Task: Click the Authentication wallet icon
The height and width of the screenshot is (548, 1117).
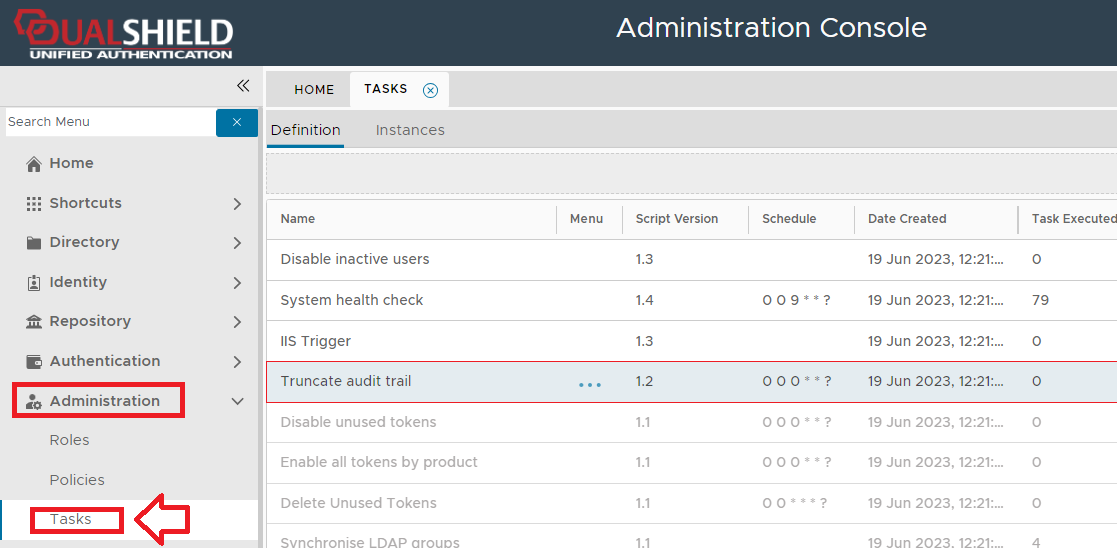Action: [34, 362]
